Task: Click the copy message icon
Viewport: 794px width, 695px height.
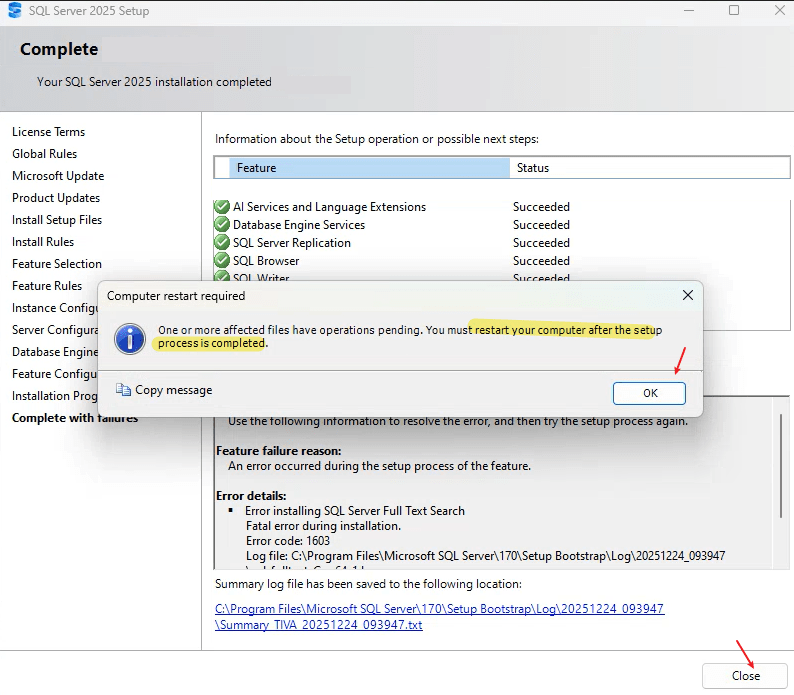Action: pyautogui.click(x=123, y=390)
